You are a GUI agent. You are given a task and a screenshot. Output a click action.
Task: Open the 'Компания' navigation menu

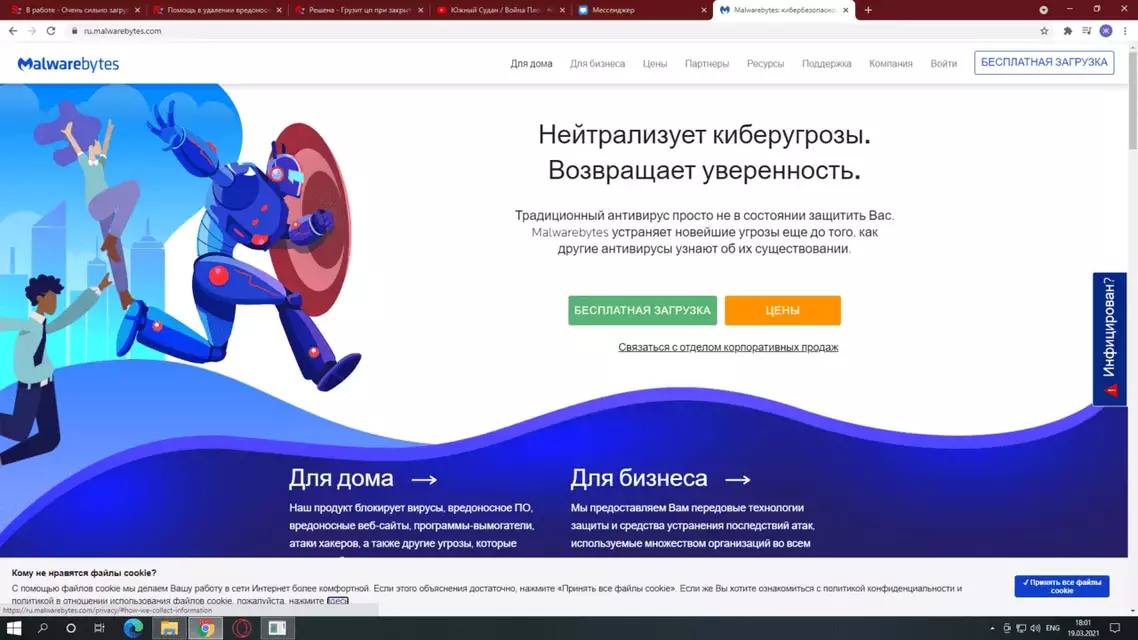coord(891,64)
